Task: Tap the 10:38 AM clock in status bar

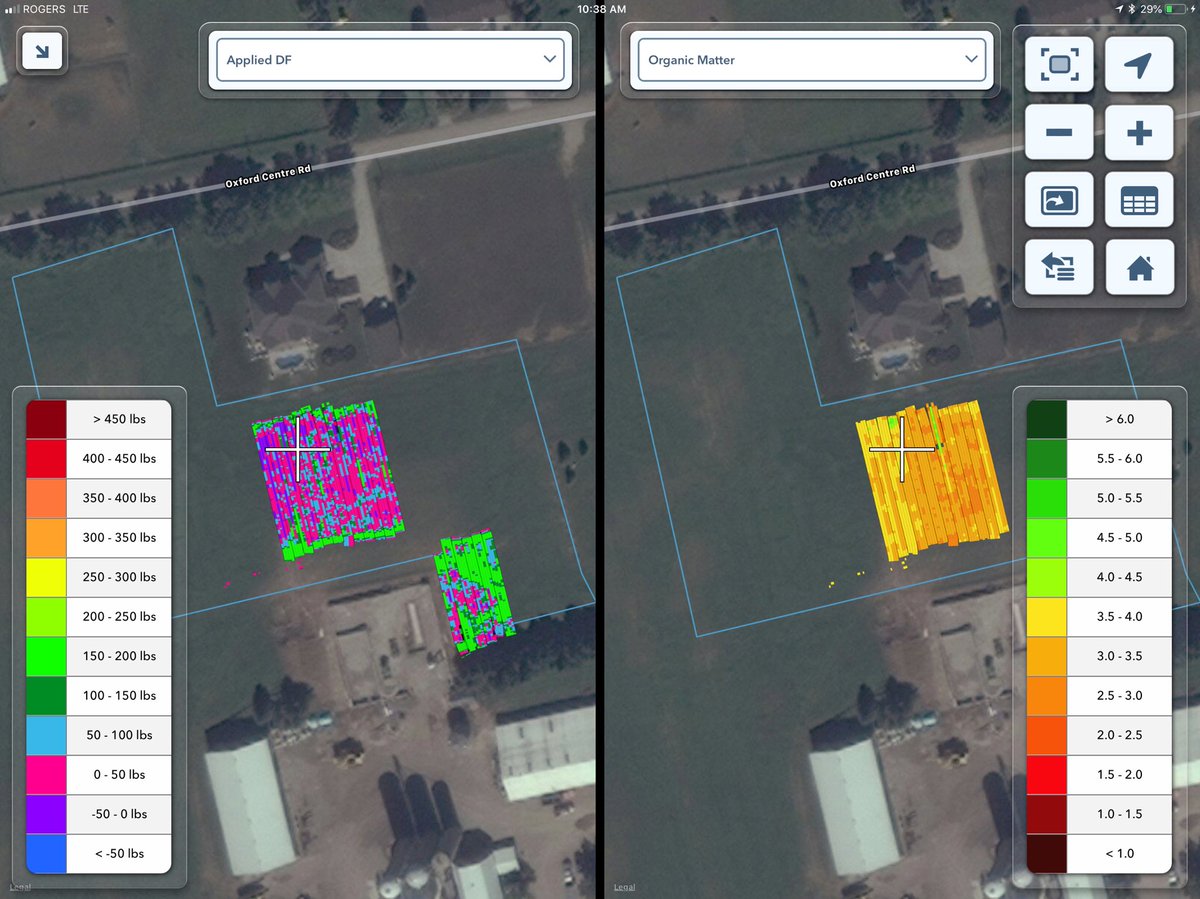Action: 602,8
